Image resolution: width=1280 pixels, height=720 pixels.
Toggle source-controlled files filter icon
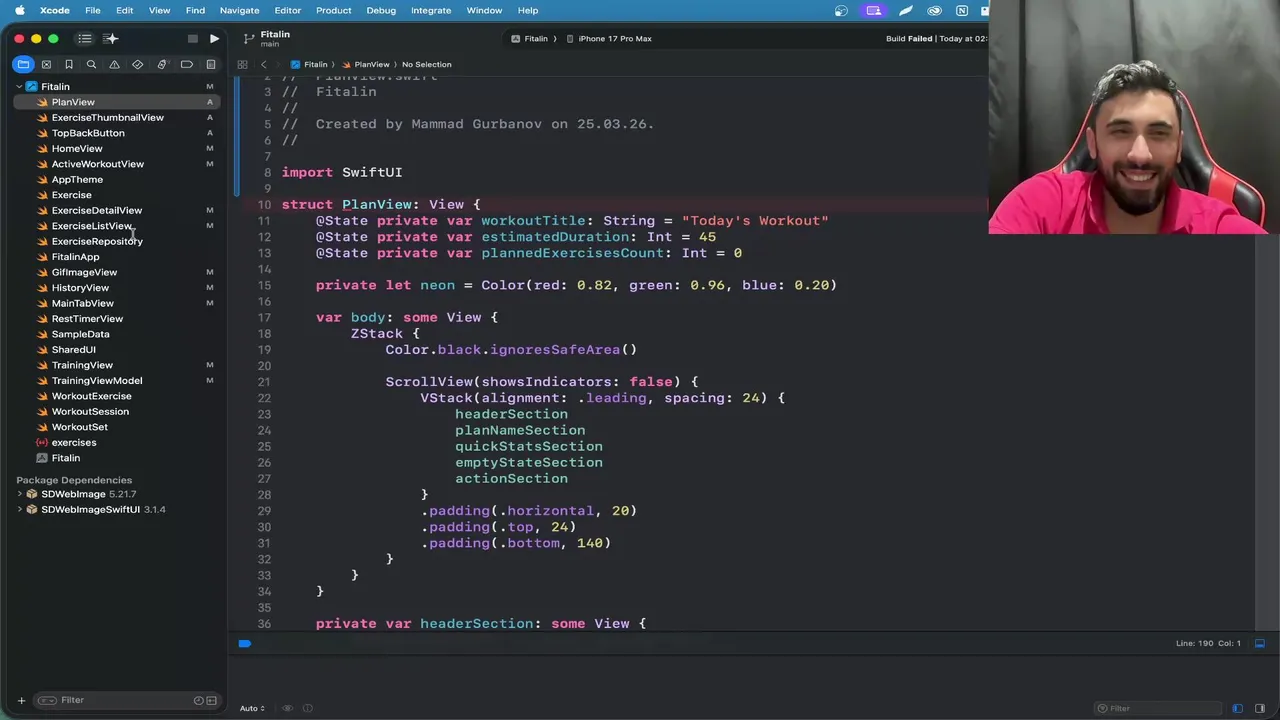[211, 700]
